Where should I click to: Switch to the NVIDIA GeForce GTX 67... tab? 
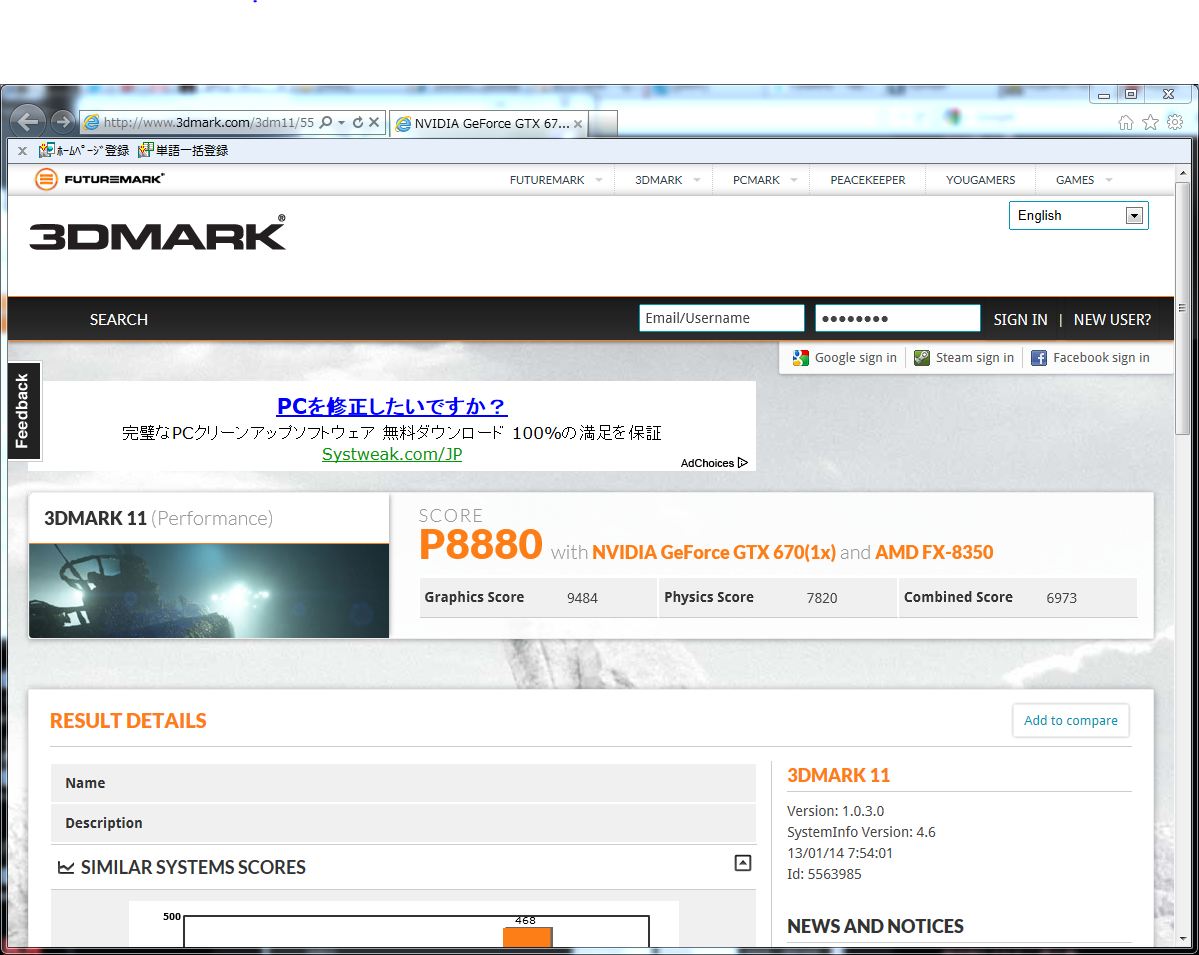click(488, 123)
